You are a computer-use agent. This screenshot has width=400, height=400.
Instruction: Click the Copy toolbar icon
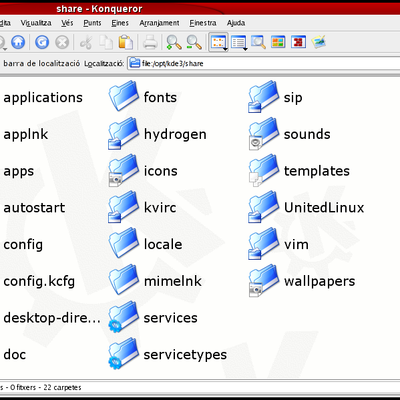coord(106,43)
